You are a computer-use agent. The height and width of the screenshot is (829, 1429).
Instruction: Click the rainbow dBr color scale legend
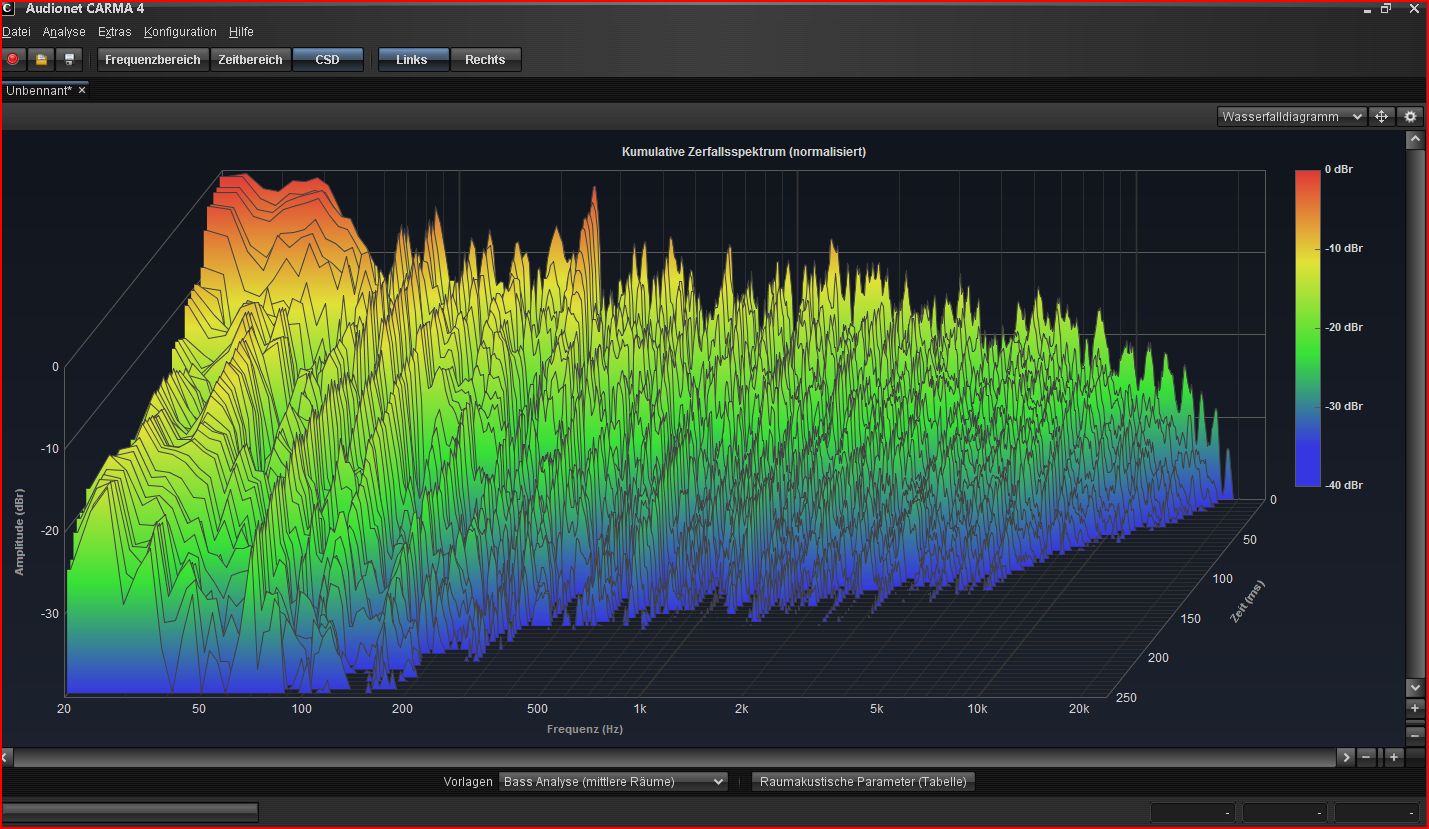(x=1307, y=327)
